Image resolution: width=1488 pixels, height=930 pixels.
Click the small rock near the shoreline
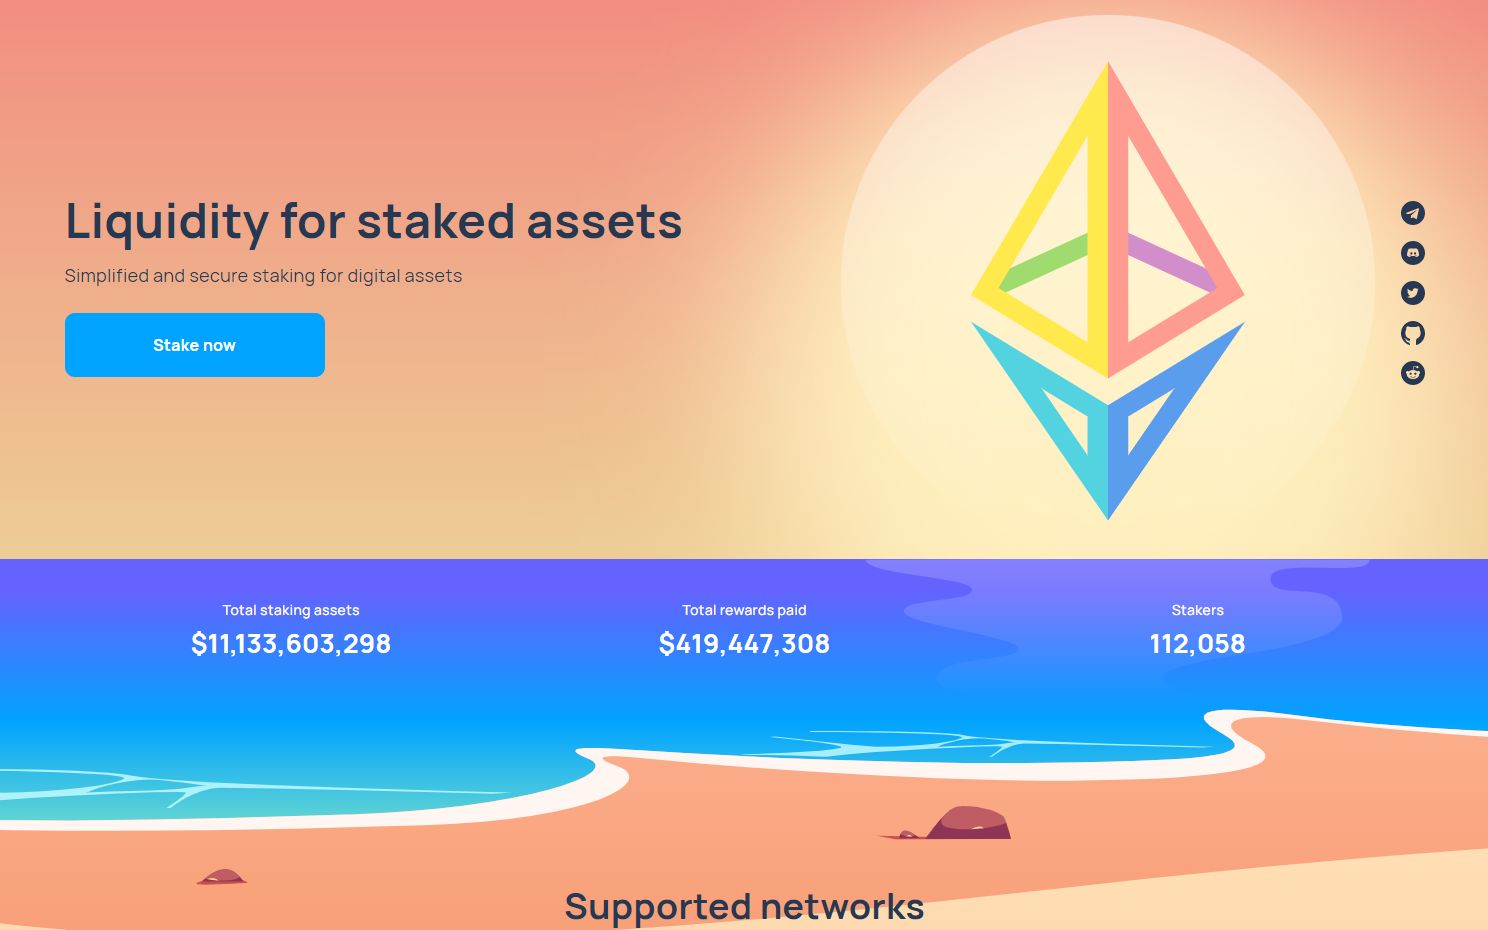point(223,877)
